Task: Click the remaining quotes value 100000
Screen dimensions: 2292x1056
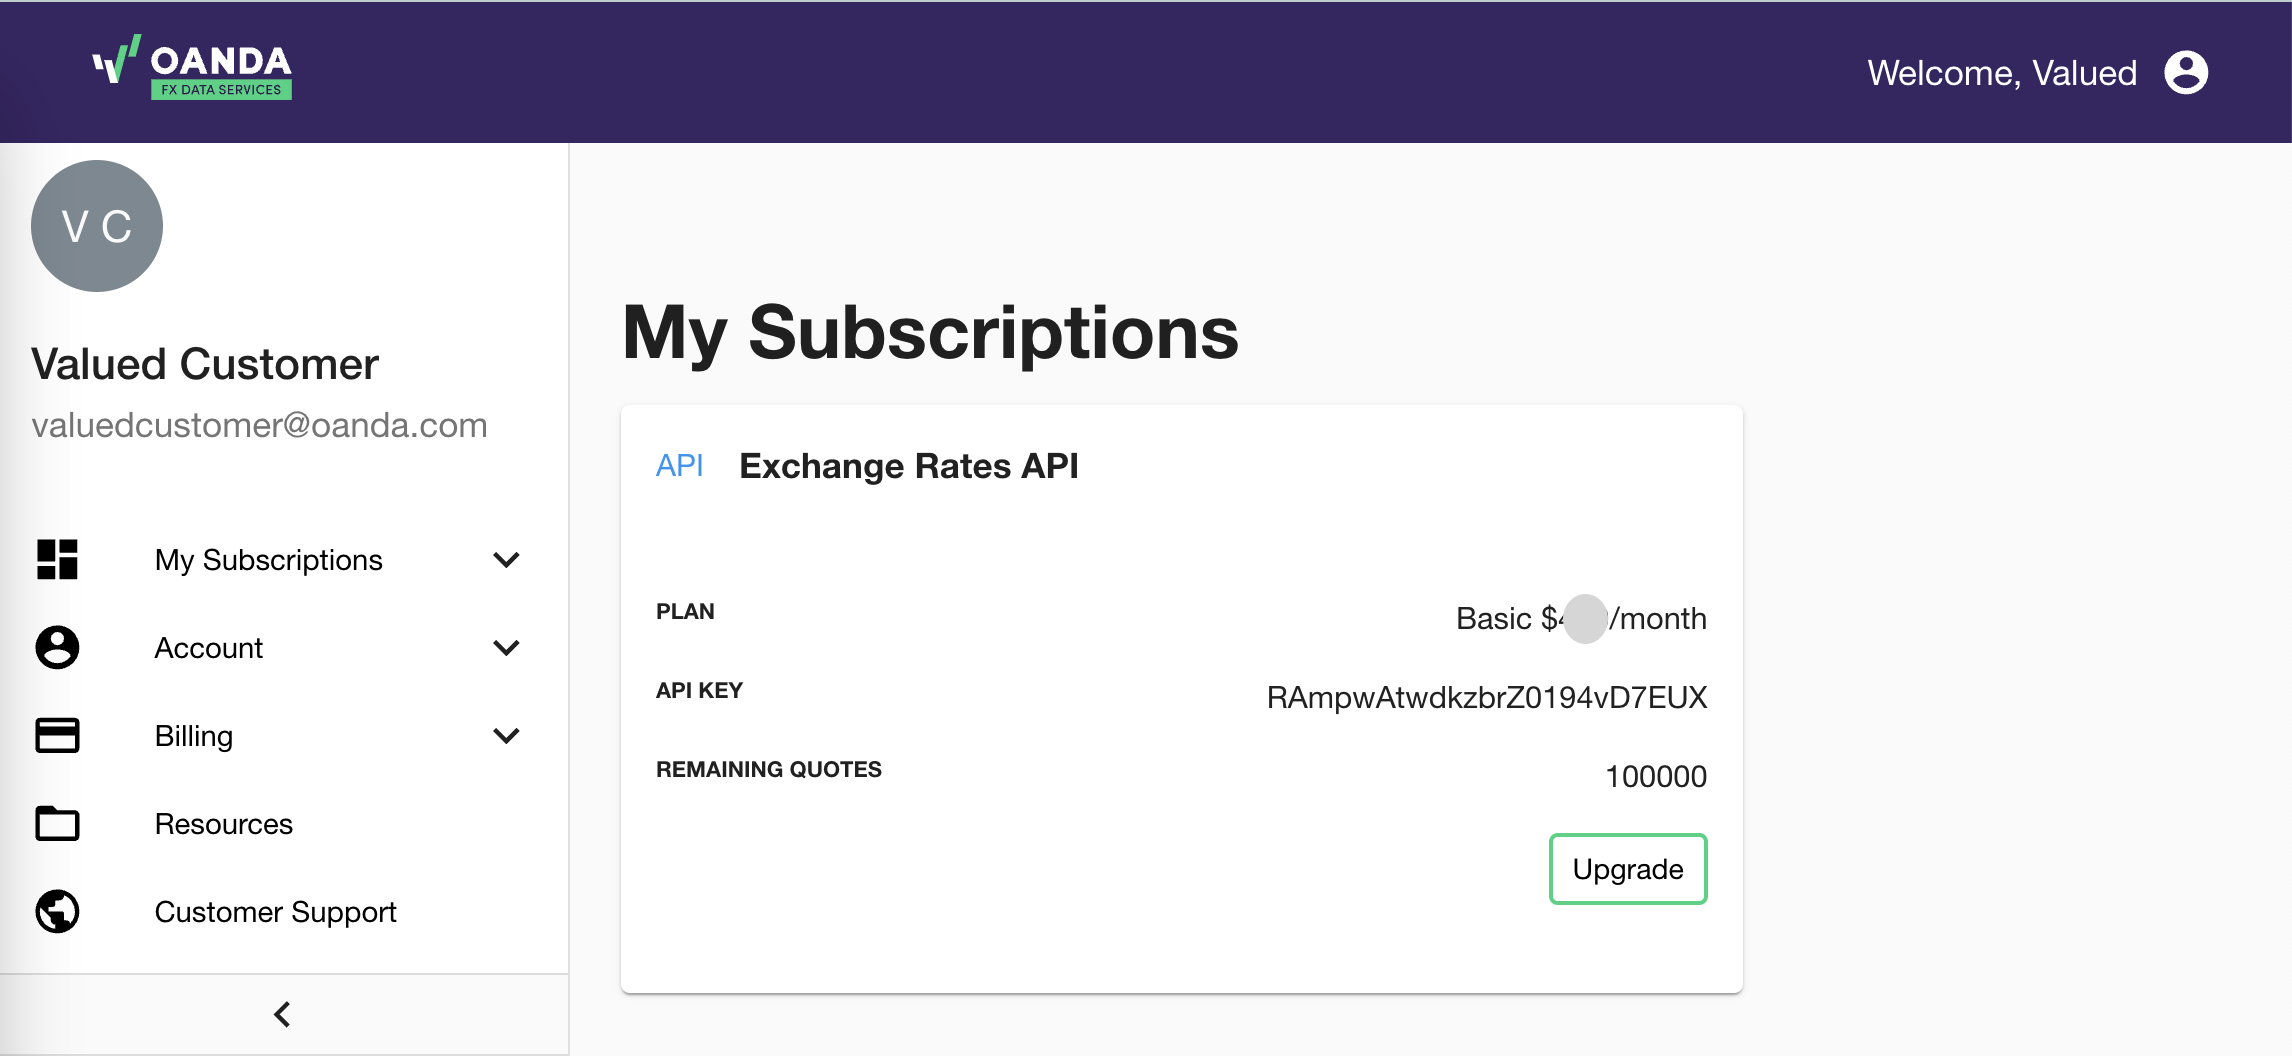Action: click(1656, 776)
